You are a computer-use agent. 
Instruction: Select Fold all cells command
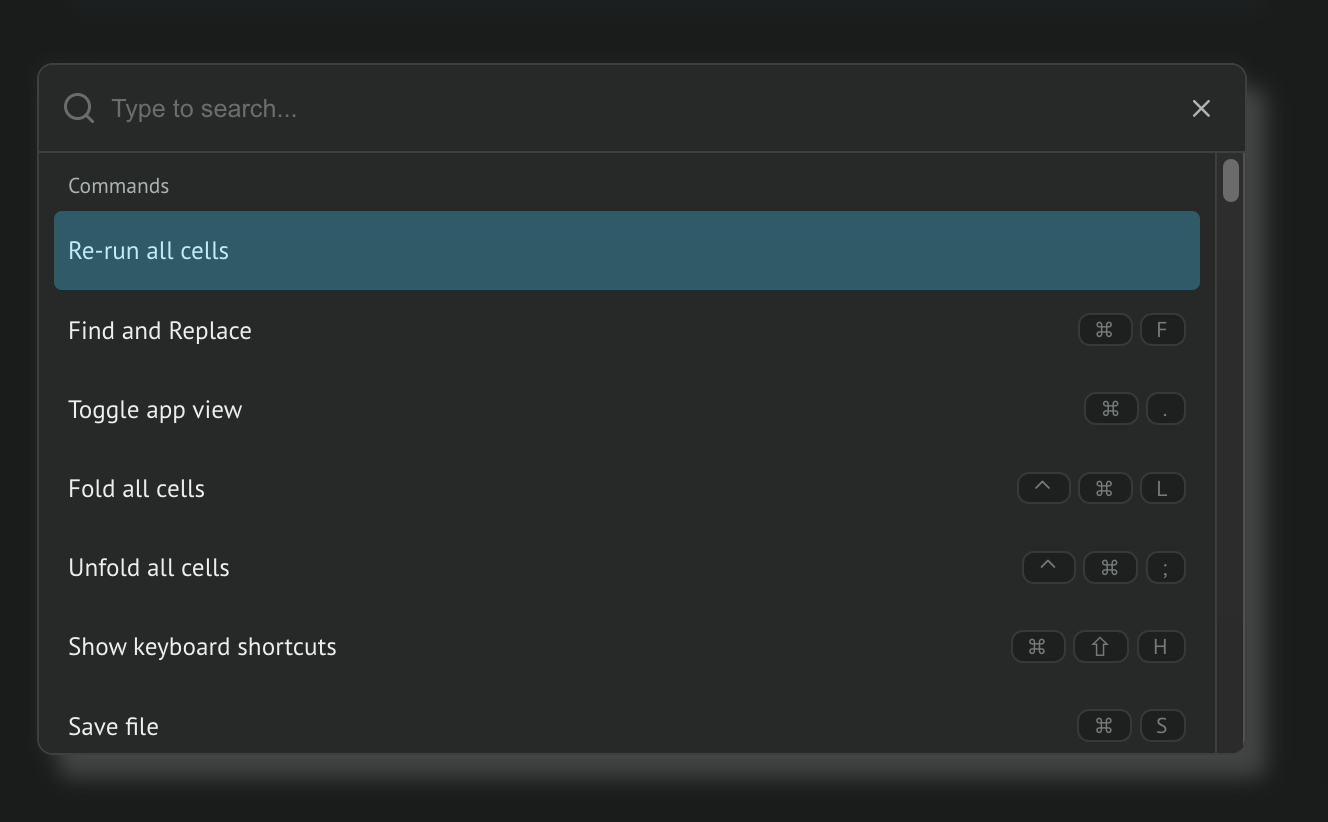(x=627, y=488)
